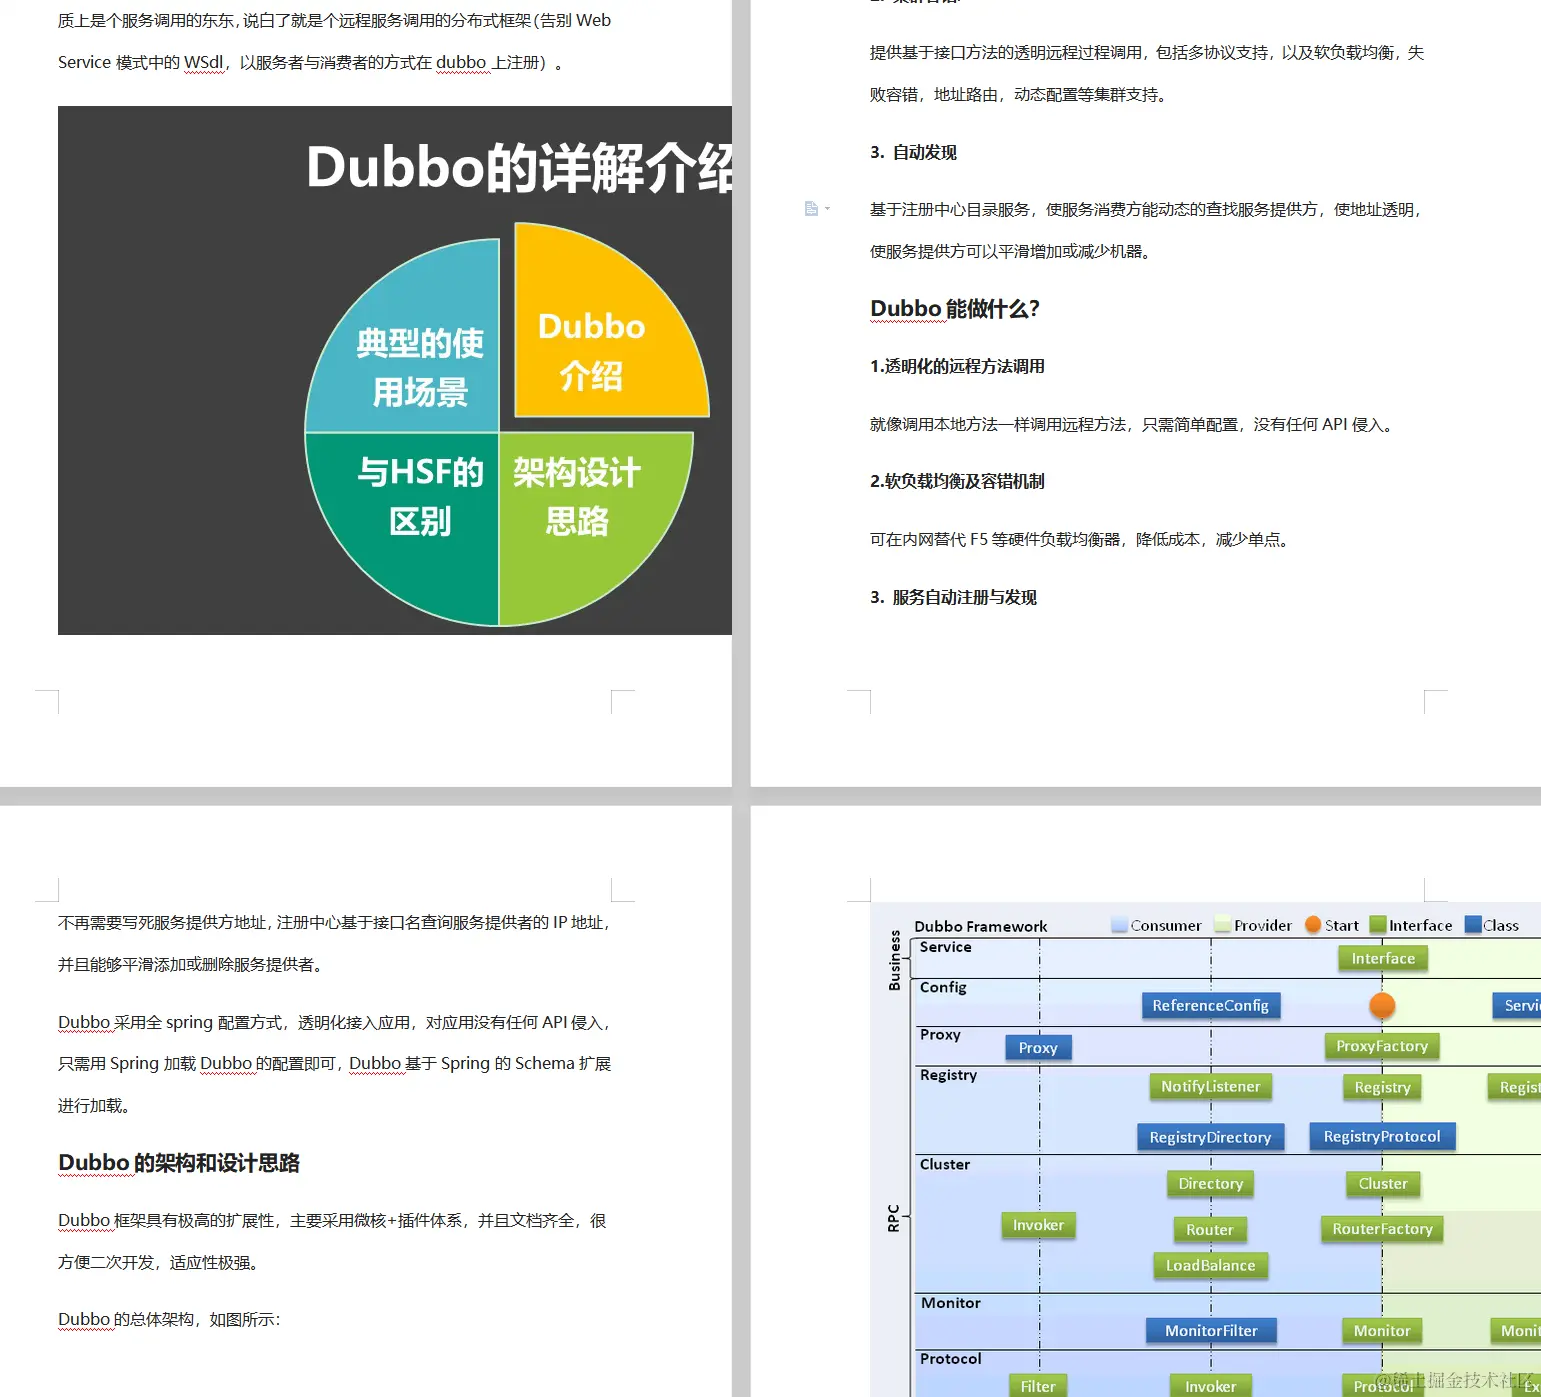Click the heading '2.软负载均衡及容错机制'
The width and height of the screenshot is (1541, 1397).
click(957, 481)
